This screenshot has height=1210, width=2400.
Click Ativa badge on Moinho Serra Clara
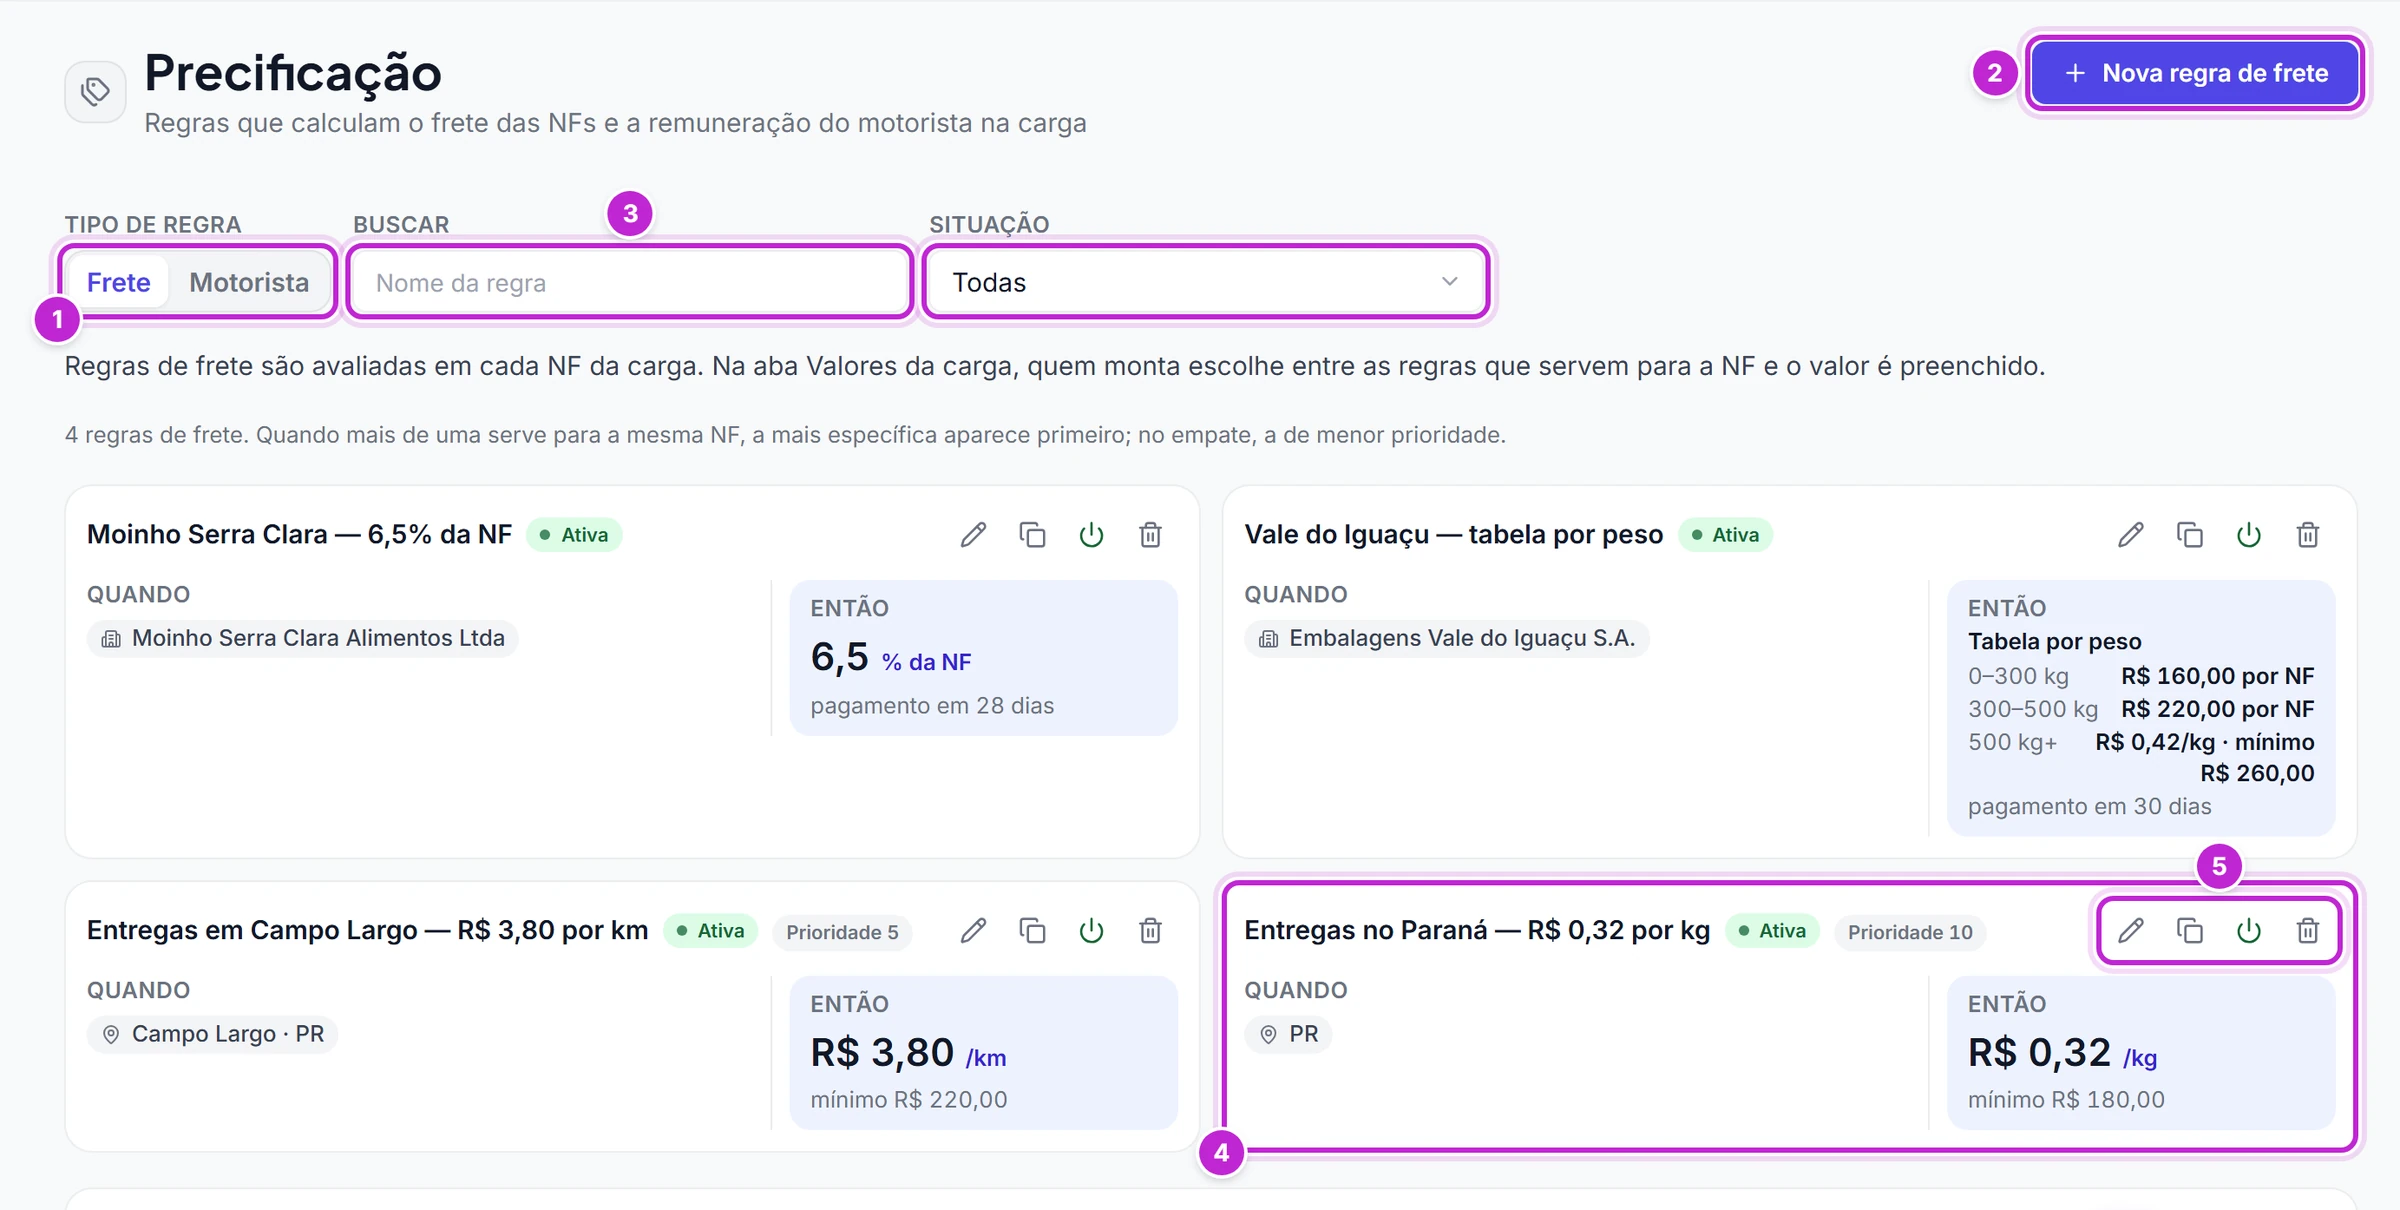click(574, 535)
